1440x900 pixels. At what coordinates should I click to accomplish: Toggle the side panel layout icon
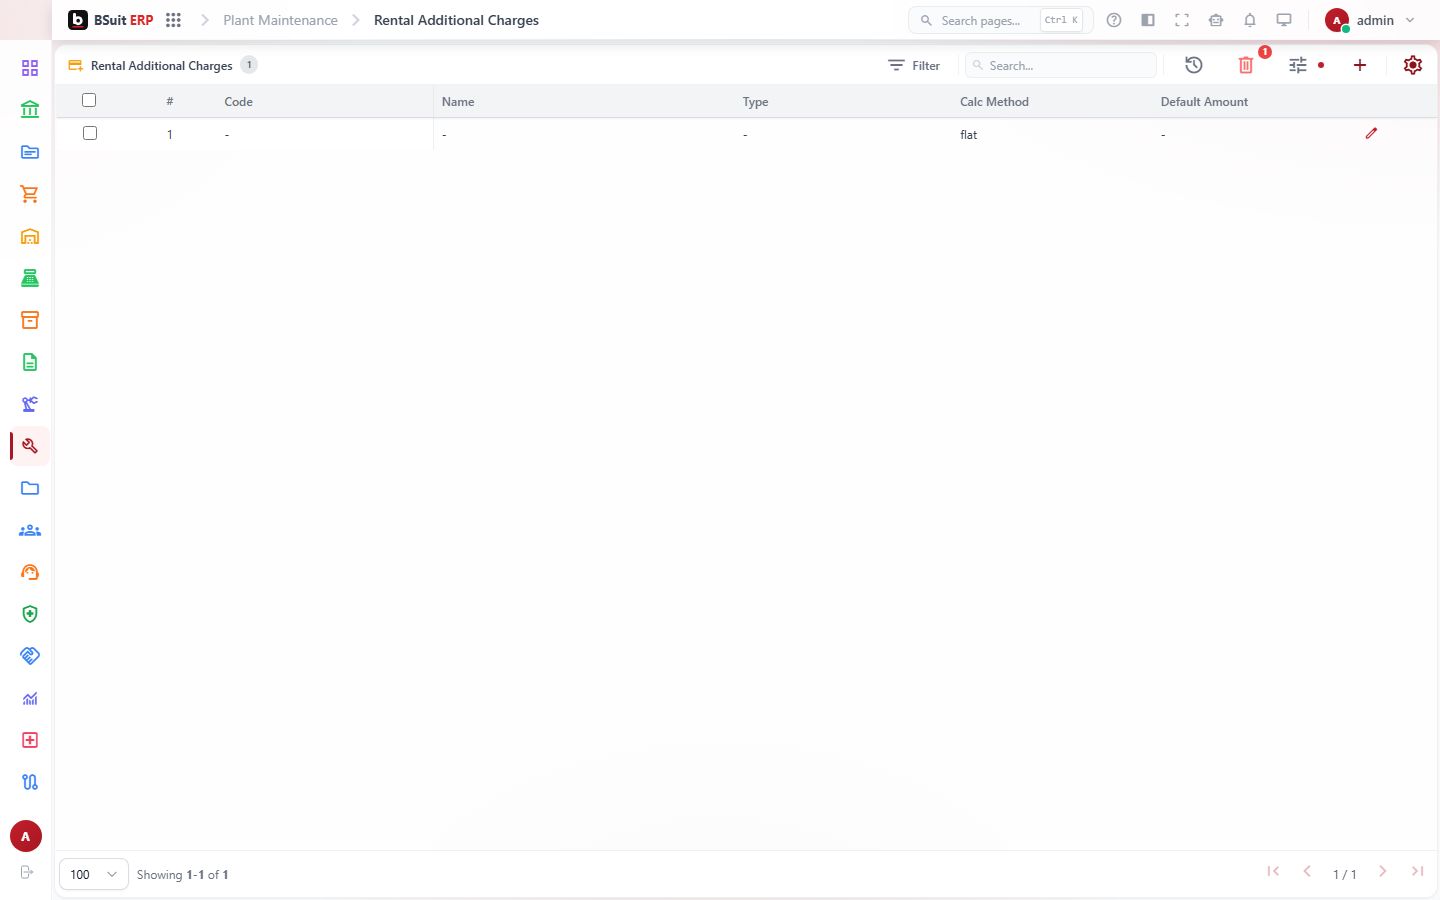tap(1148, 20)
